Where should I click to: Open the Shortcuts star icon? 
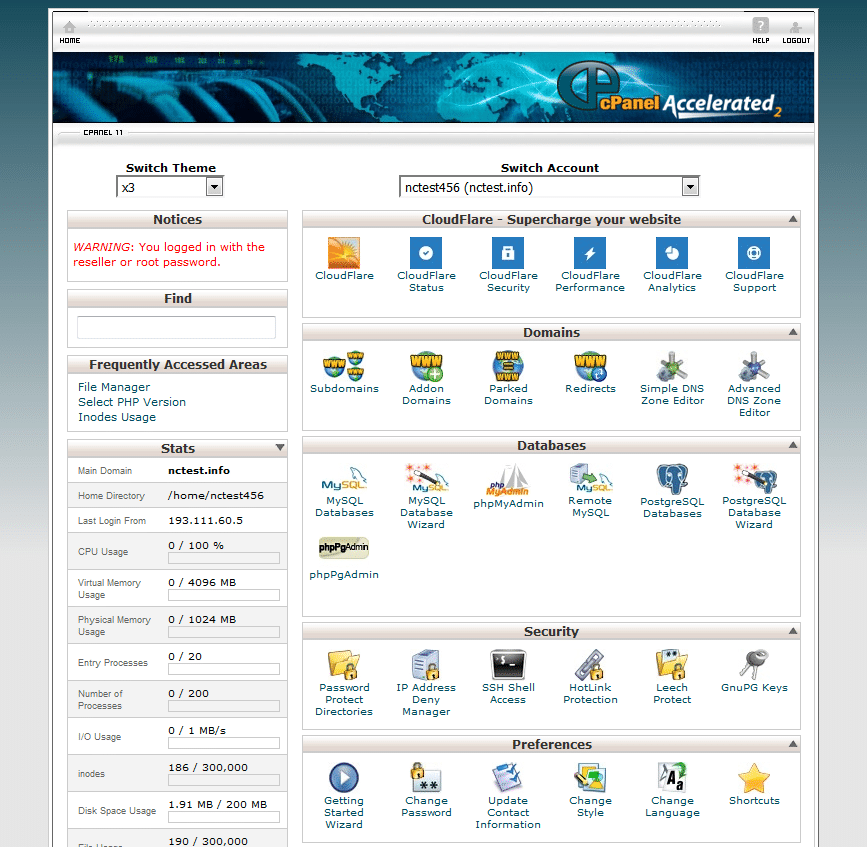coord(754,778)
